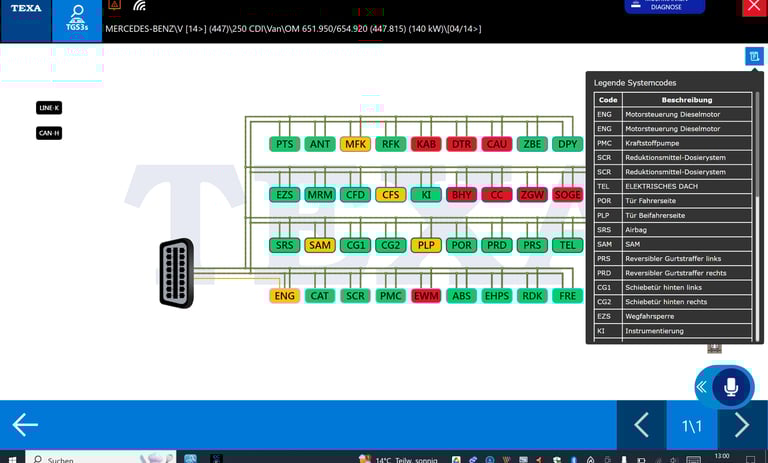
Task: Open the ZBE control unit
Action: pos(532,144)
